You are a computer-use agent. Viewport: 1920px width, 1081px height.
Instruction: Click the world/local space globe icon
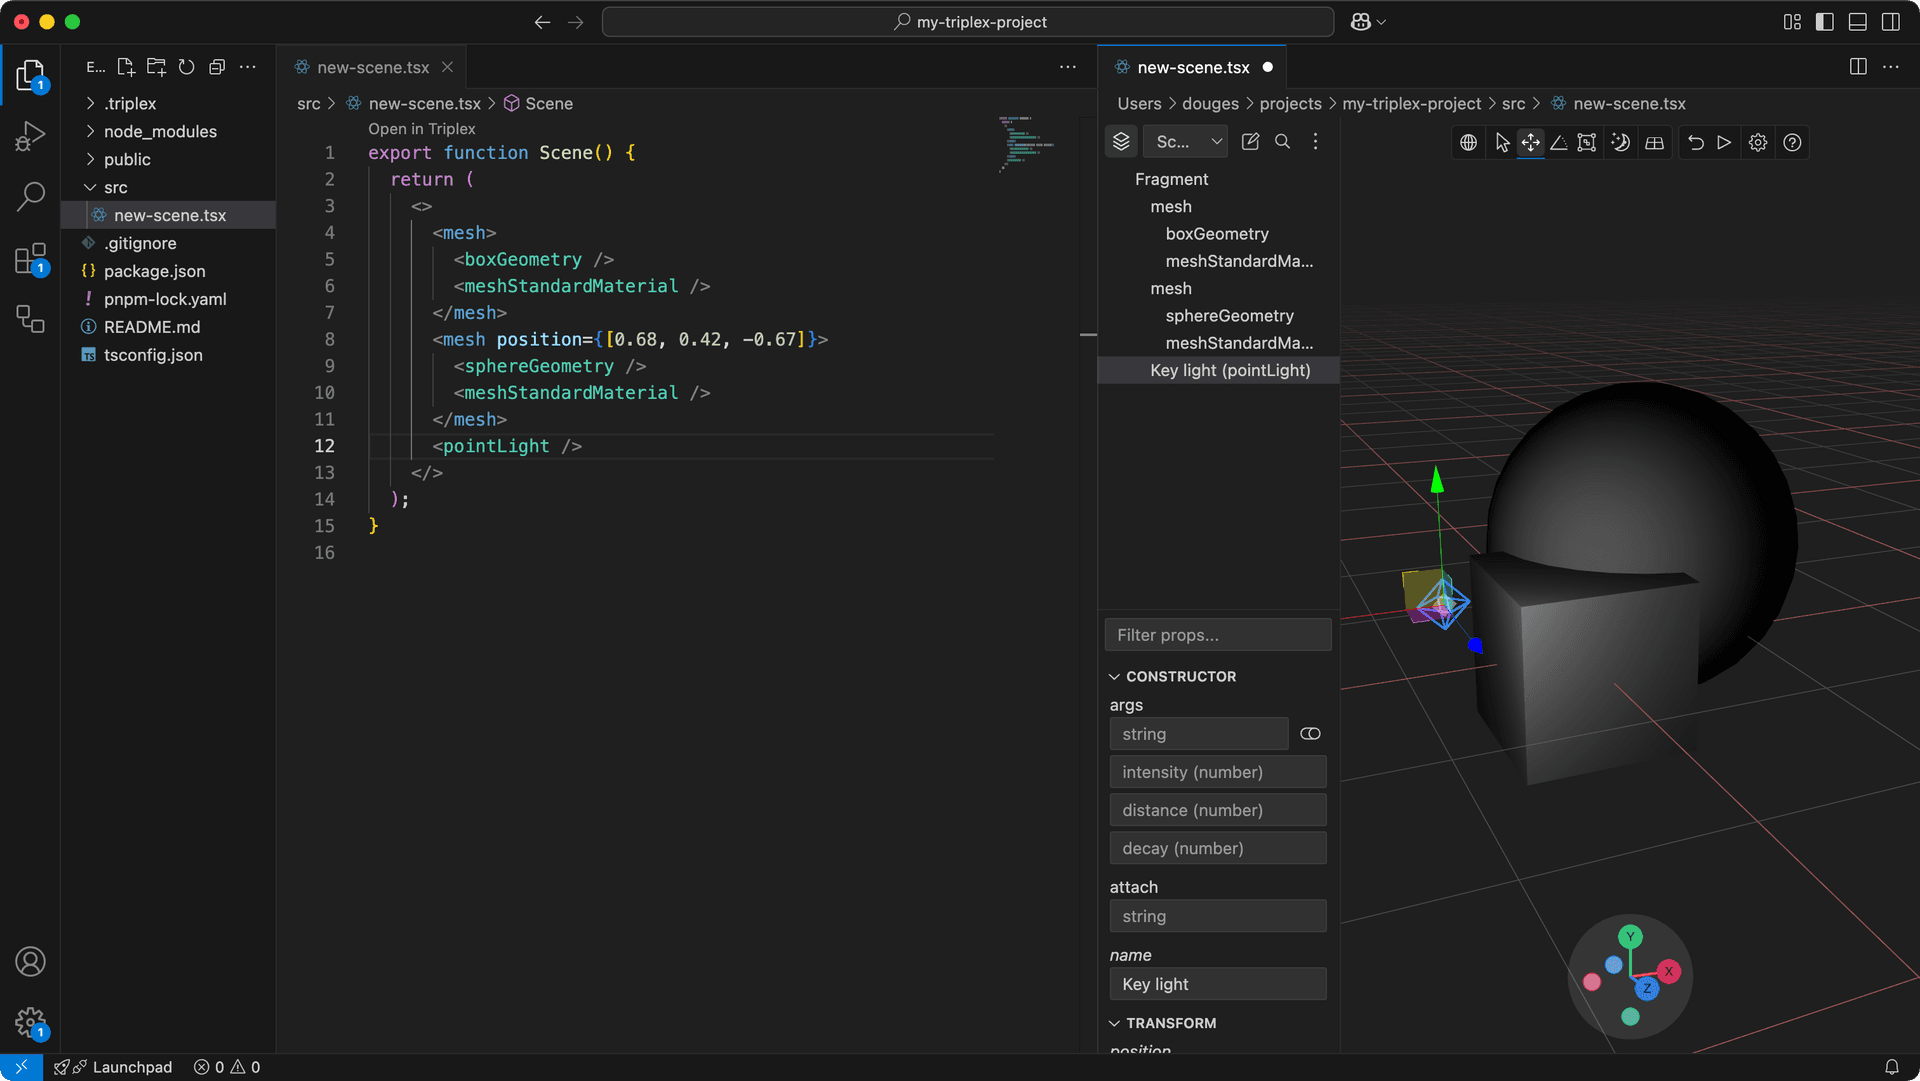click(1468, 142)
